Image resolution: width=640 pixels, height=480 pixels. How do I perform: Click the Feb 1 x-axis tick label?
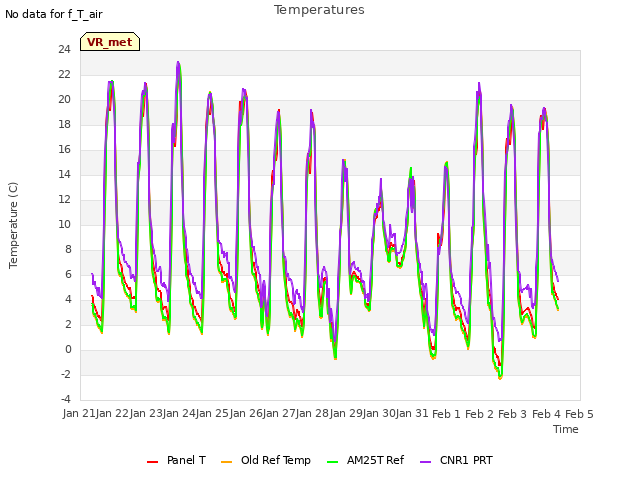pos(446,413)
